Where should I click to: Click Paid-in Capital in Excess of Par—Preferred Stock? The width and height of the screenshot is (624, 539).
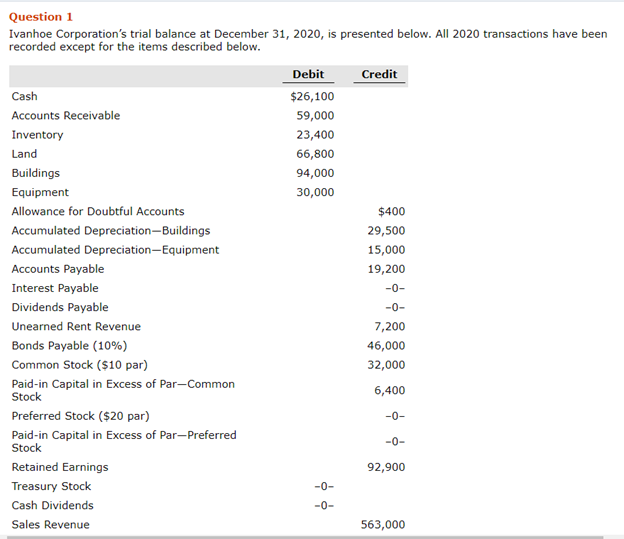tap(124, 441)
